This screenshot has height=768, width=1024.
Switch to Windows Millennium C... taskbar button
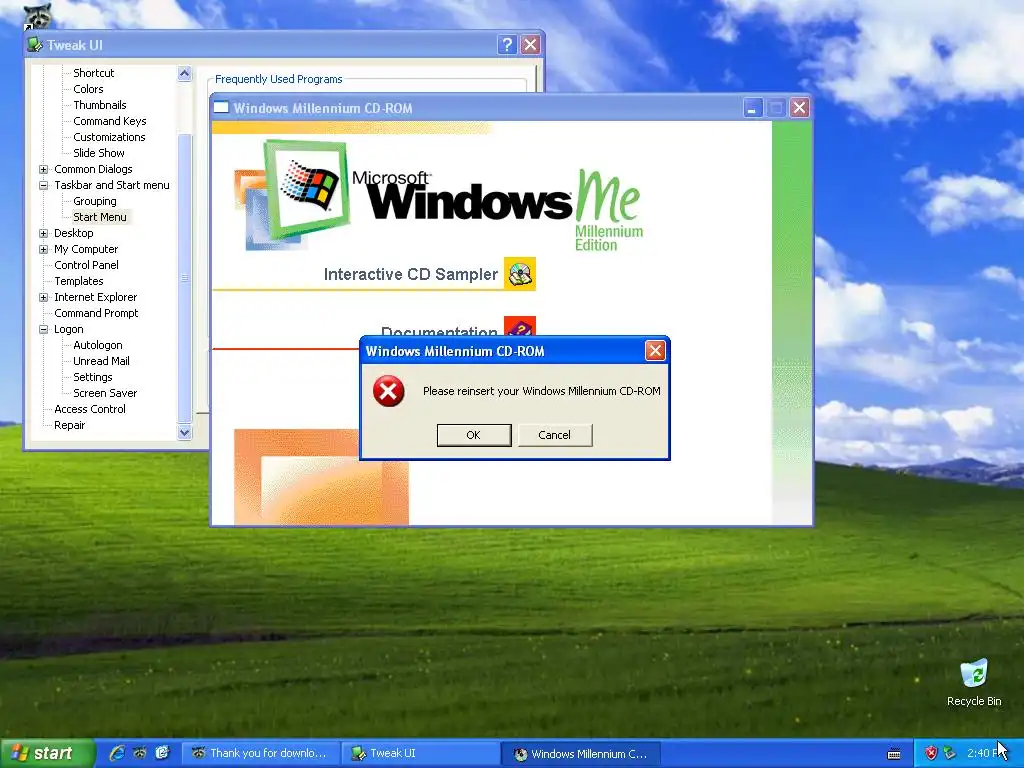point(581,754)
